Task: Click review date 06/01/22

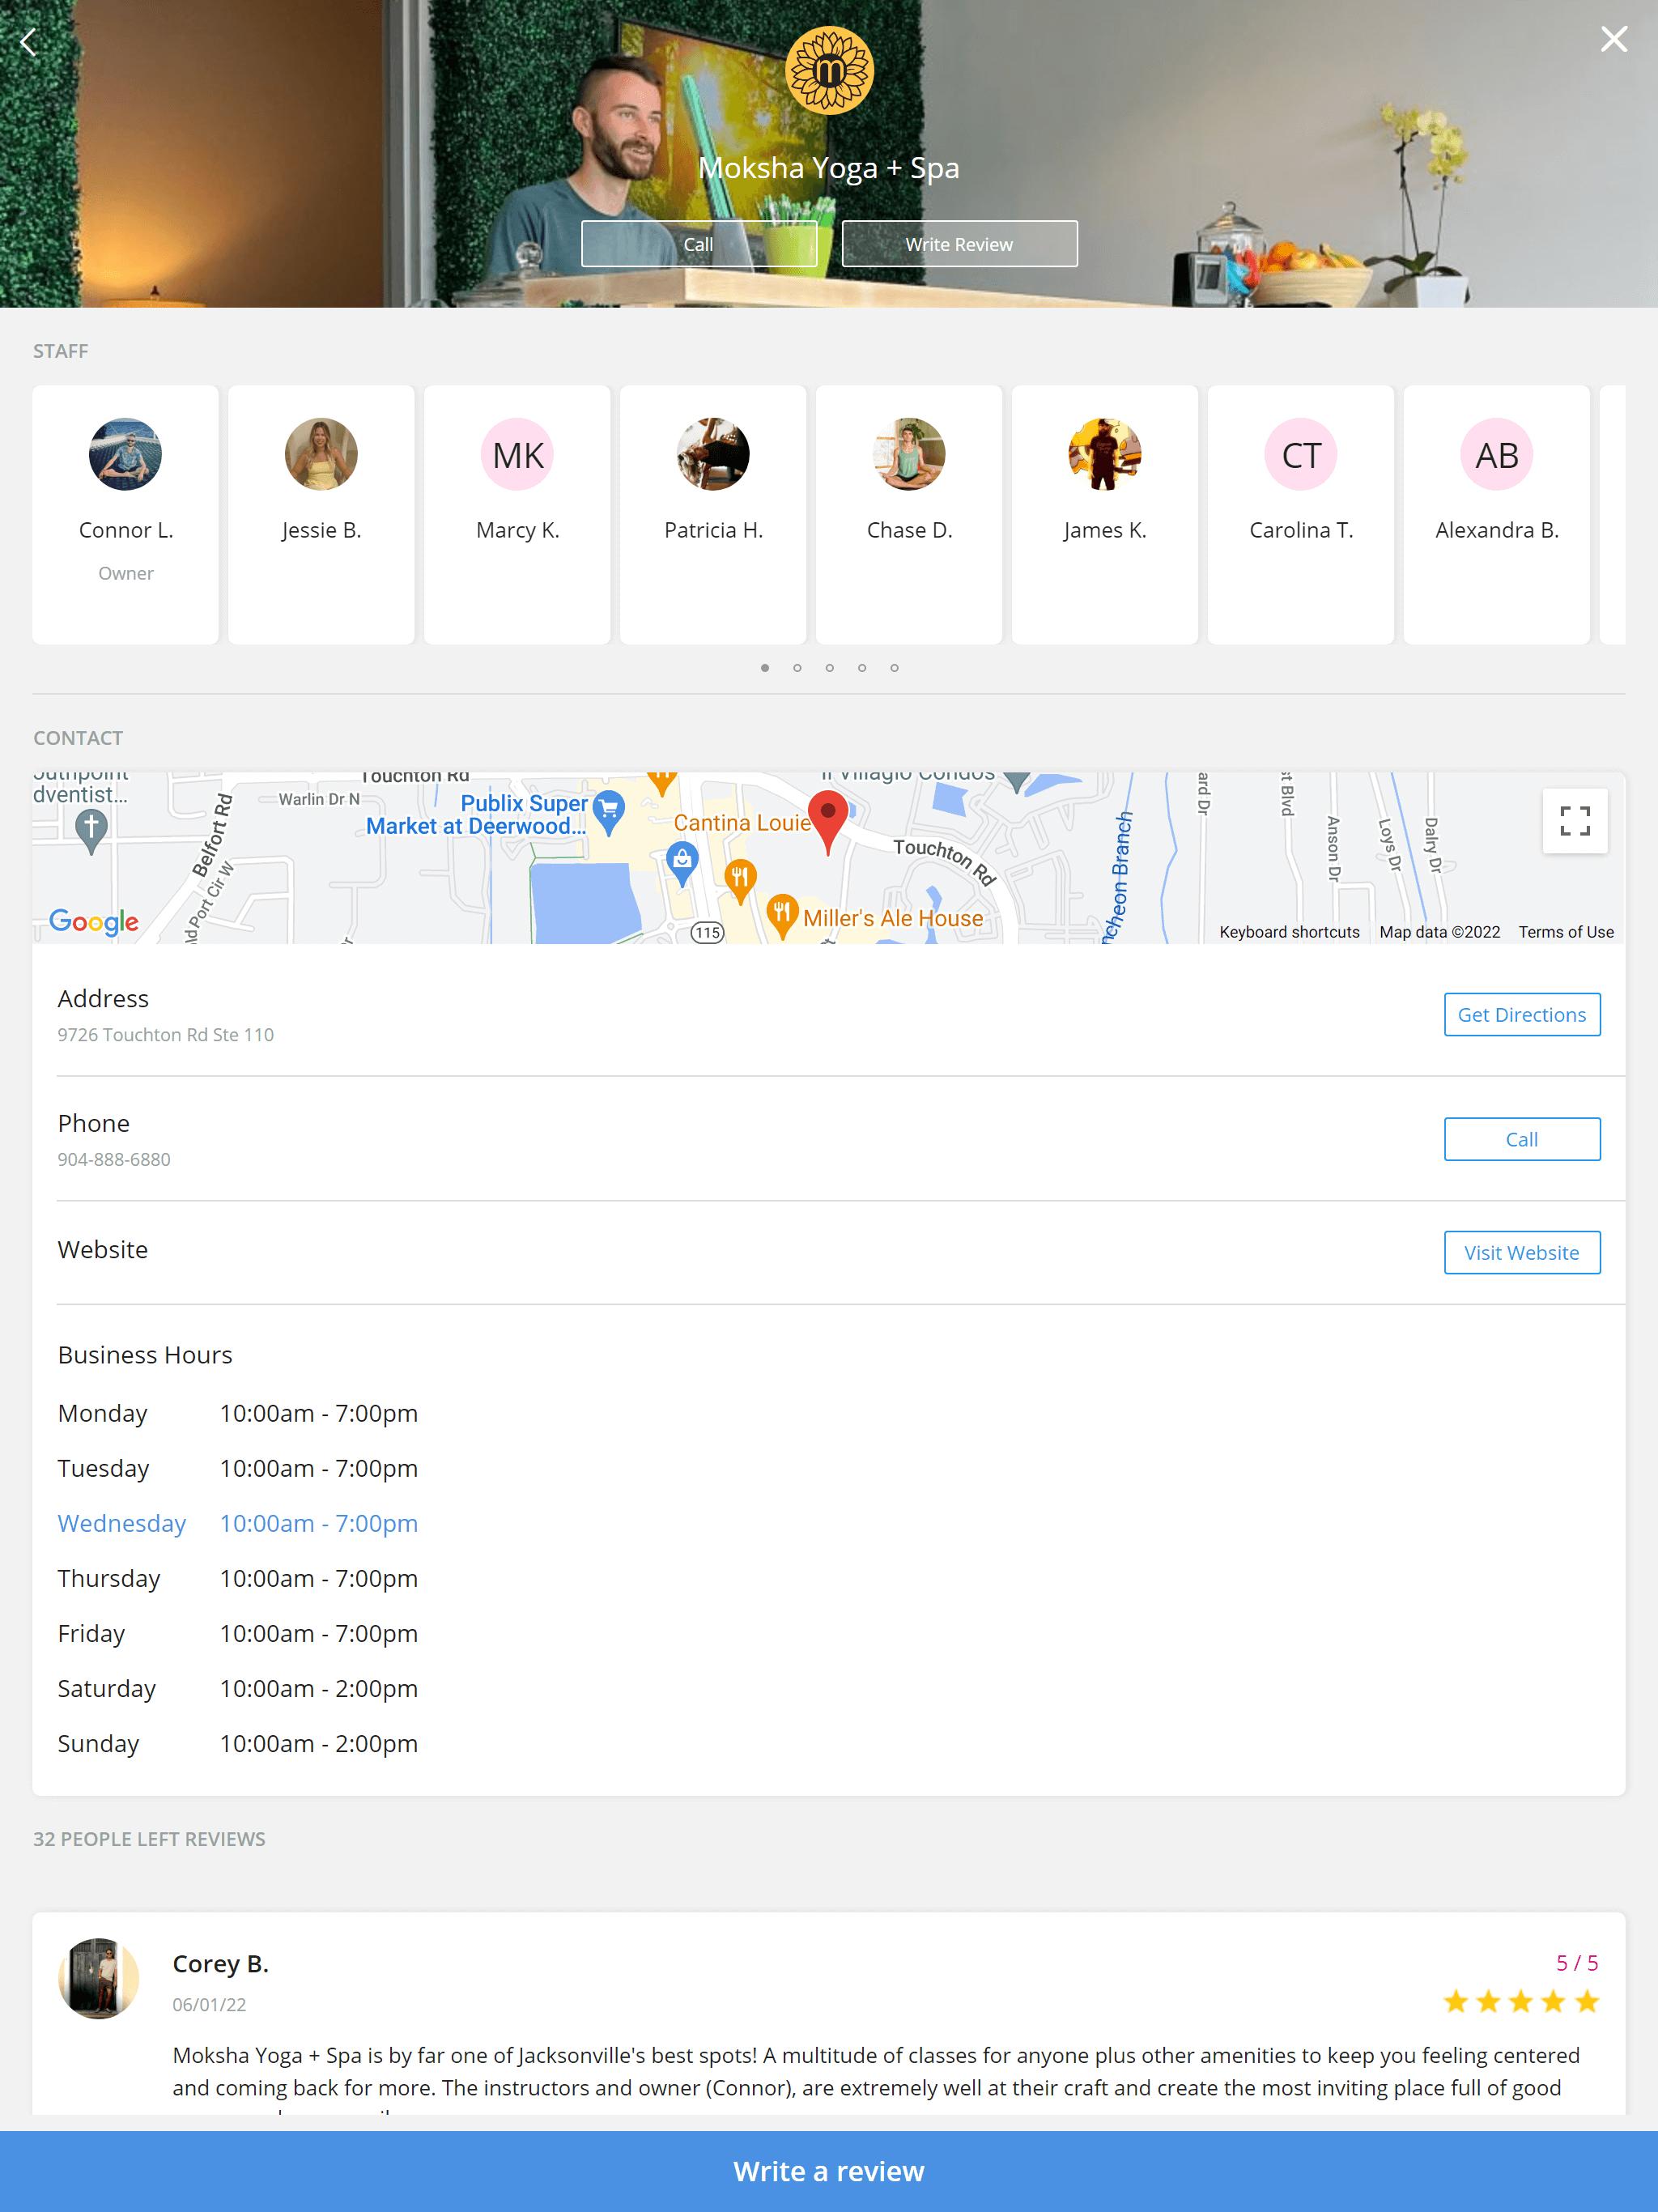Action: (x=209, y=2005)
